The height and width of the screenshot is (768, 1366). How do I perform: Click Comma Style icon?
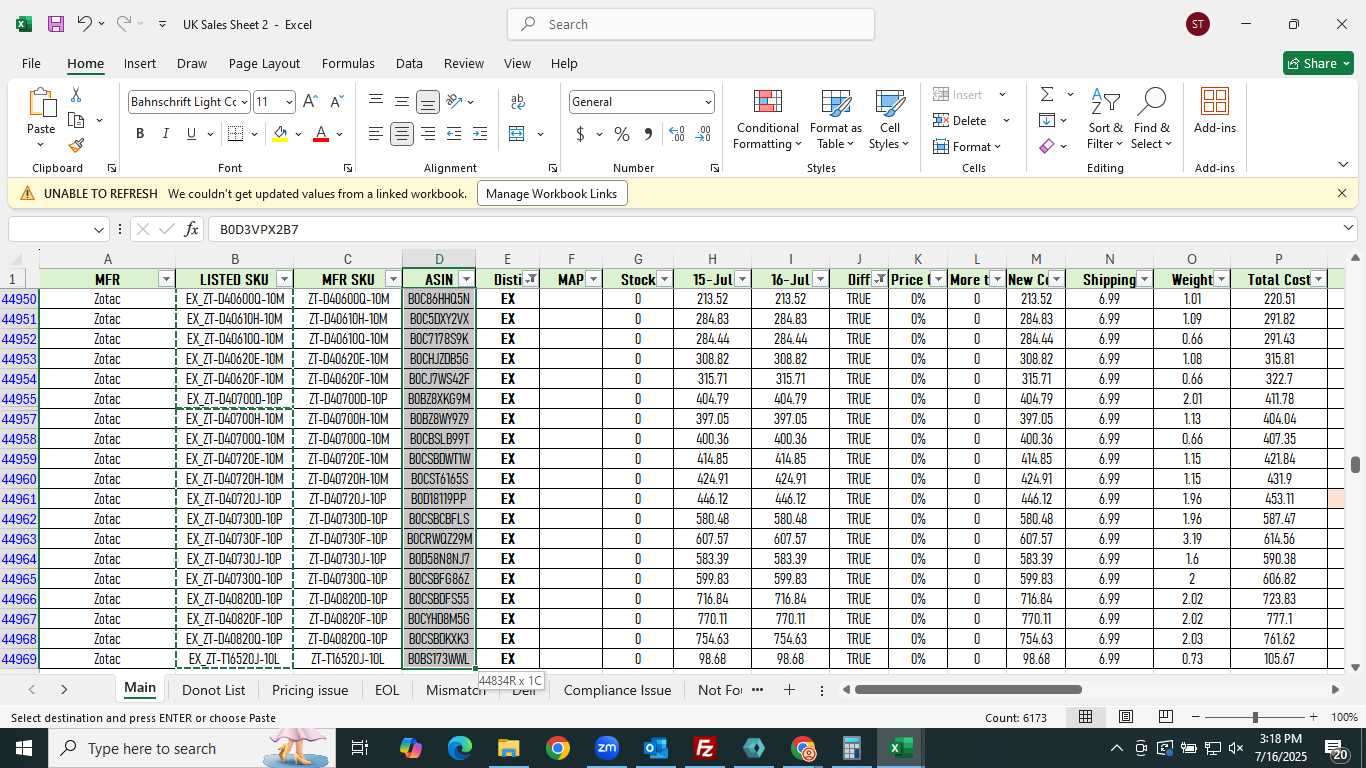[x=648, y=134]
